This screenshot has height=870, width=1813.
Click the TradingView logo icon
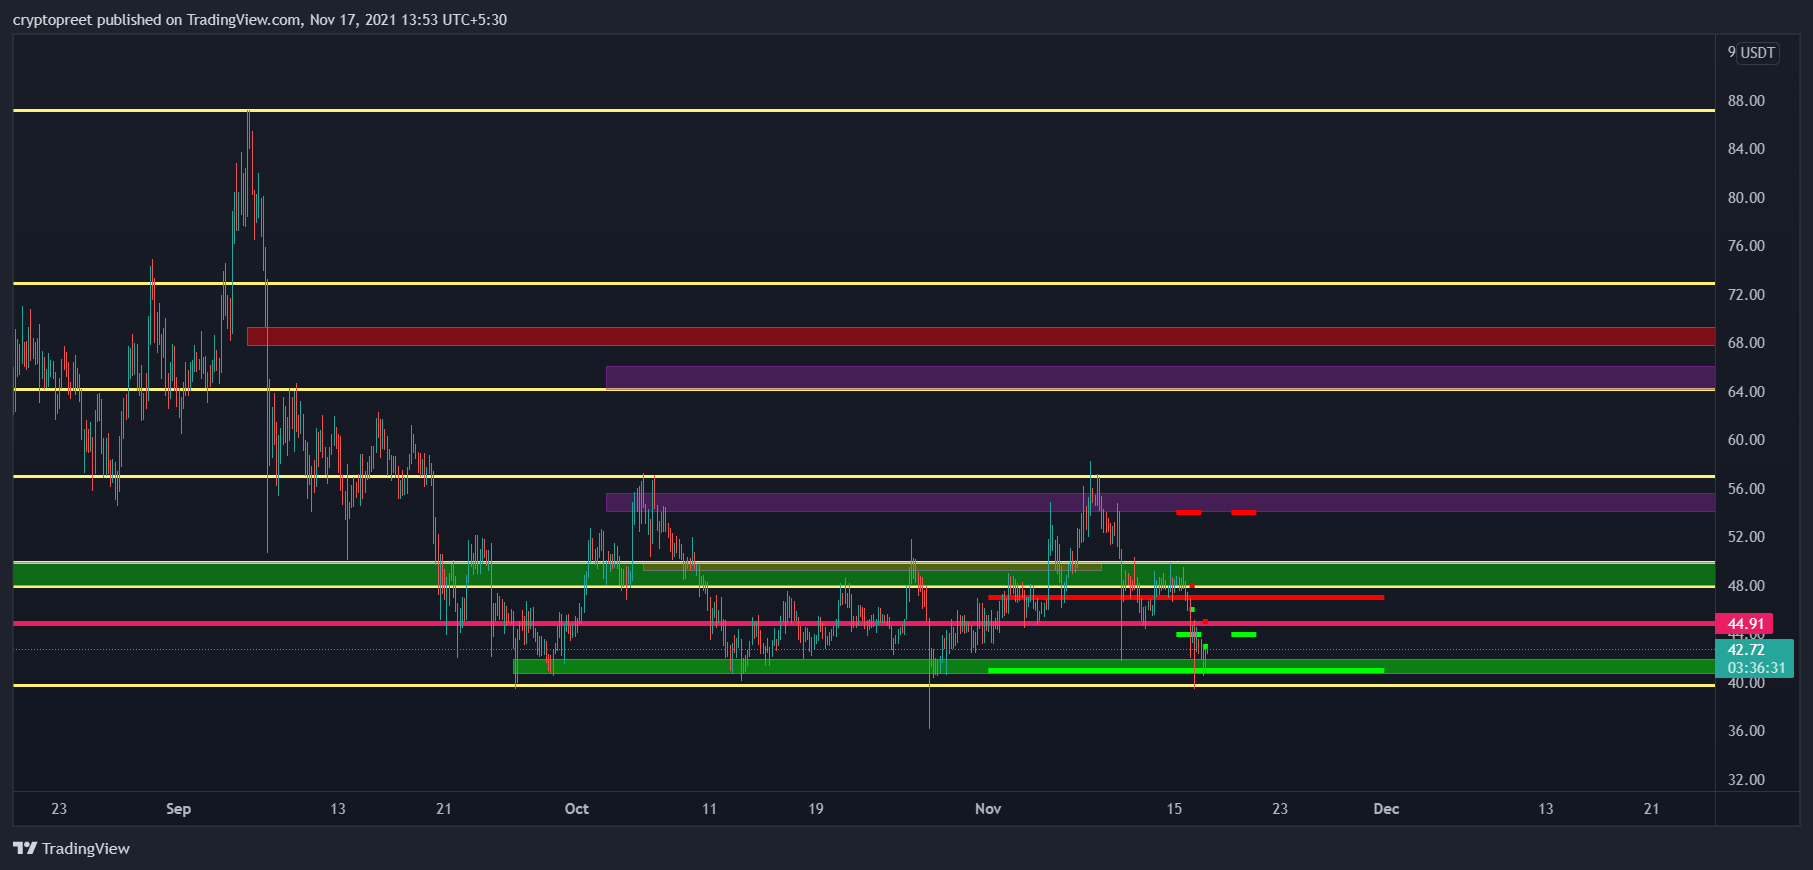(x=25, y=848)
